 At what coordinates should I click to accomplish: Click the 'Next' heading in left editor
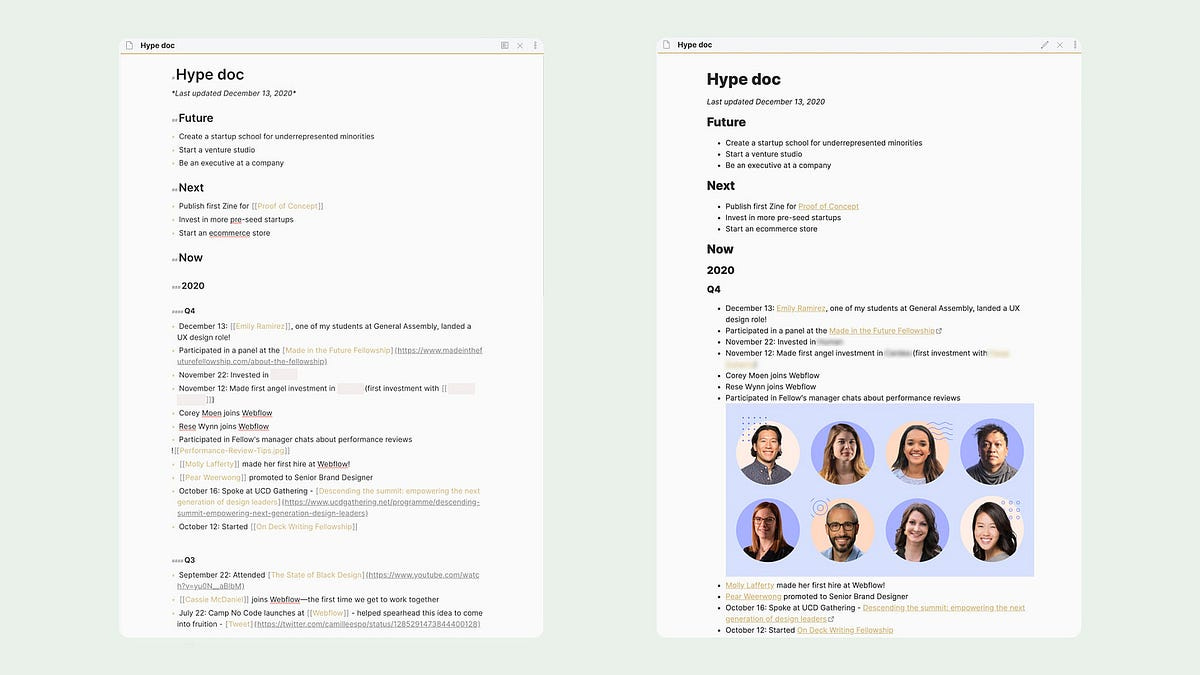[x=191, y=188]
